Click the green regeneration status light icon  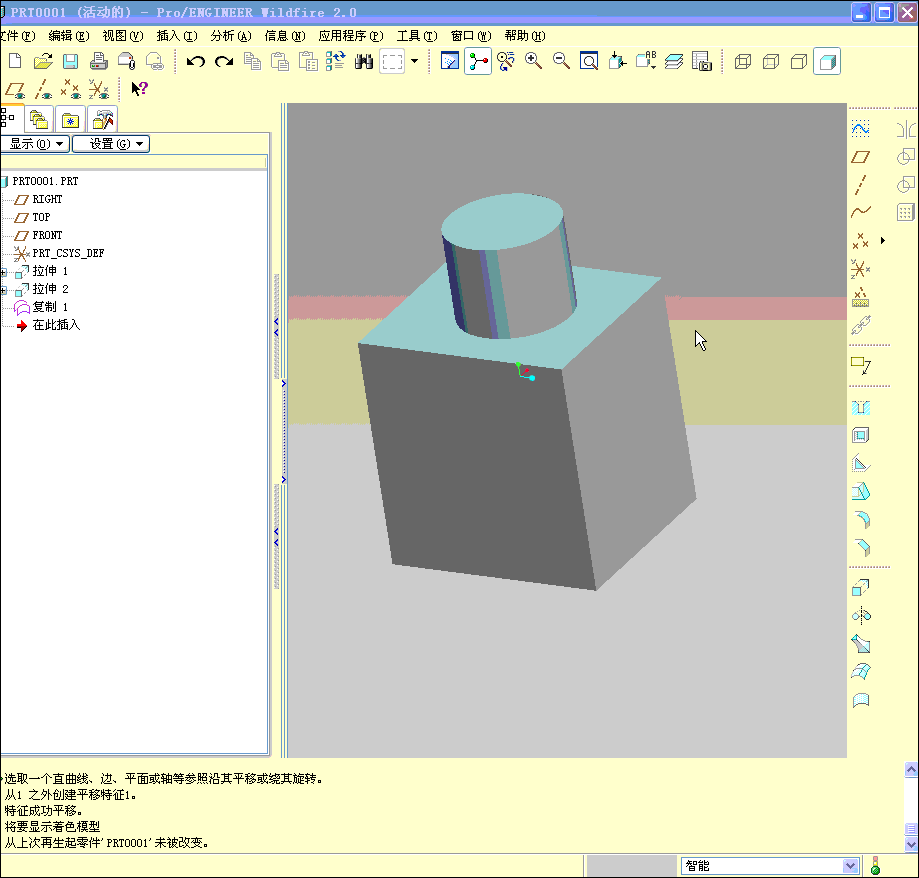coord(876,866)
